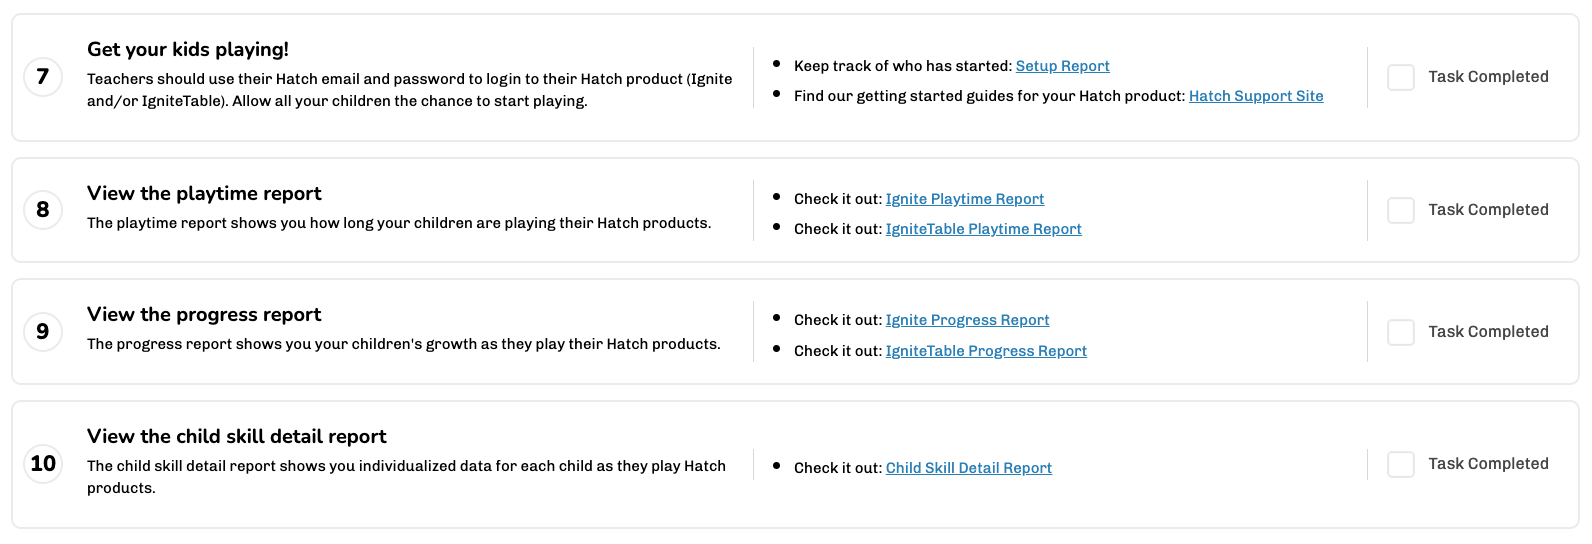1592x544 pixels.
Task: Open the Ignite Progress Report link
Action: (968, 320)
